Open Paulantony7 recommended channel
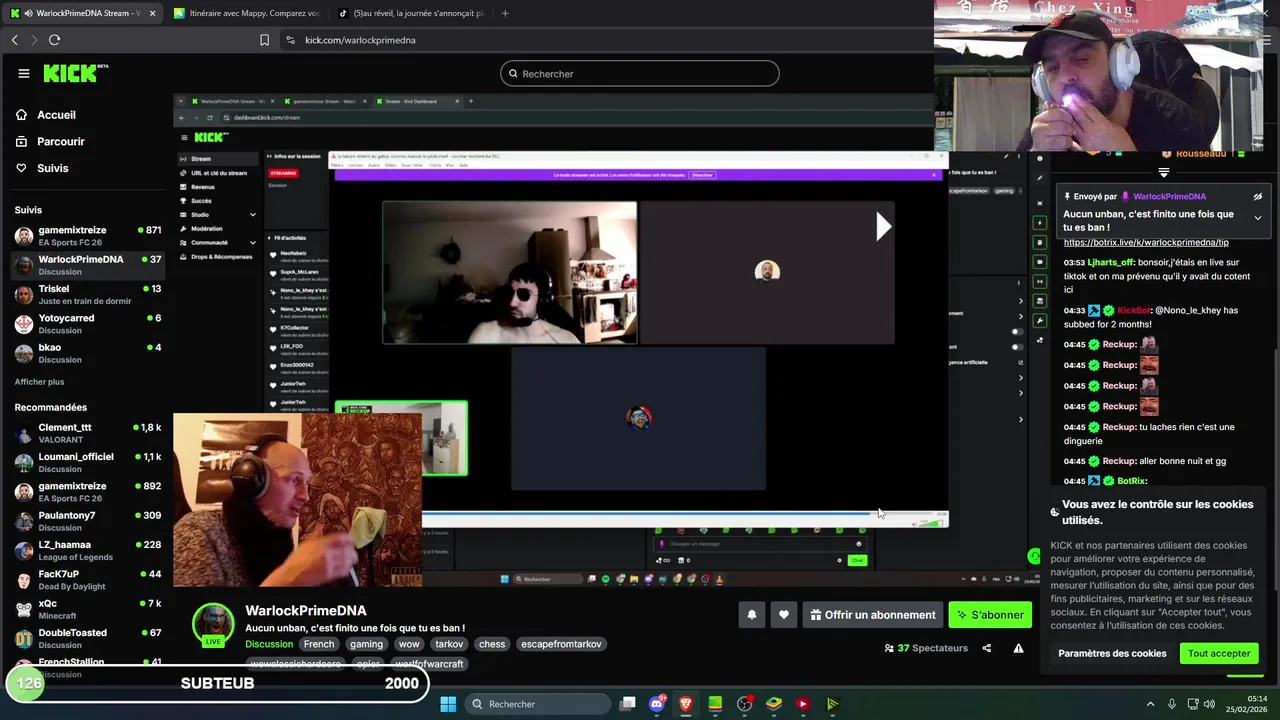Image resolution: width=1280 pixels, height=720 pixels. (x=87, y=521)
